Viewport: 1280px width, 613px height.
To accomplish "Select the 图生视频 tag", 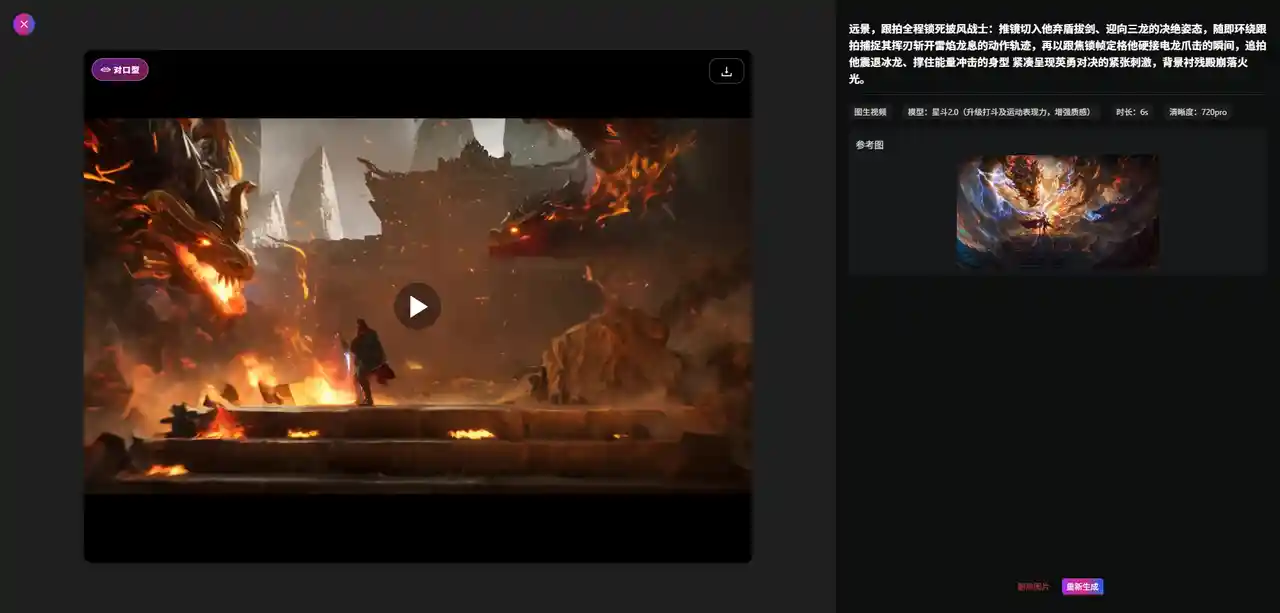I will click(870, 112).
